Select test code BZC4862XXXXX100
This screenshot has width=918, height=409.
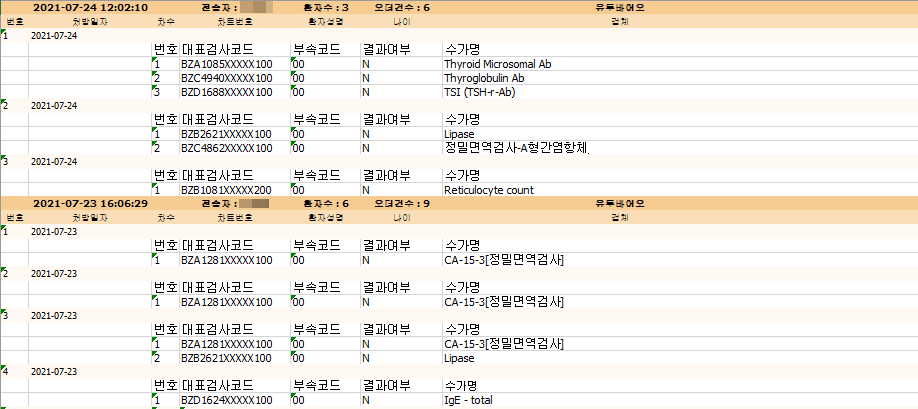[226, 148]
